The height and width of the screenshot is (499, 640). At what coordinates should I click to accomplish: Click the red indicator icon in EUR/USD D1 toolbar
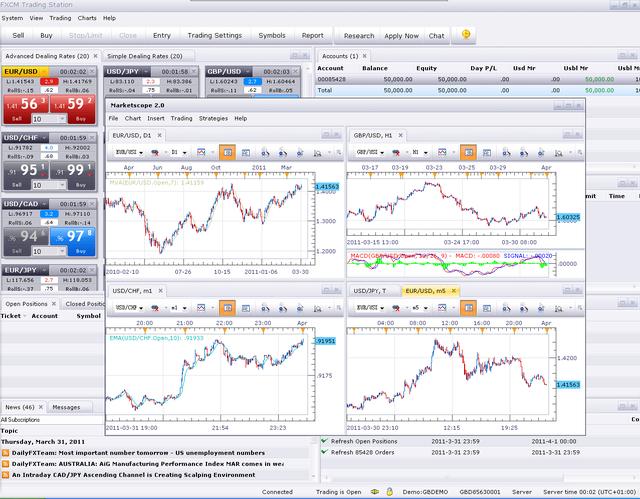pyautogui.click(x=155, y=153)
